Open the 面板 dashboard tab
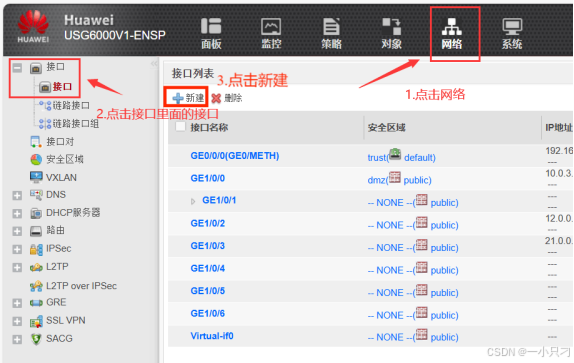 tap(211, 34)
